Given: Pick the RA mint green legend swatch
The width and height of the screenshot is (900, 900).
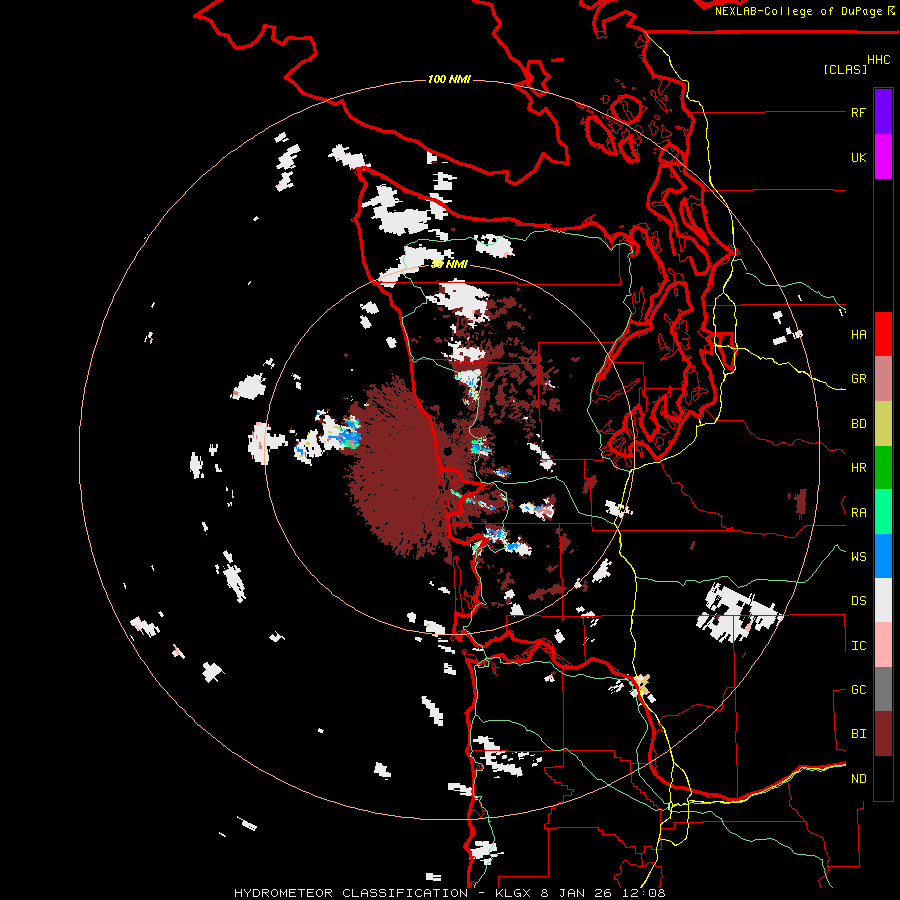Looking at the screenshot, I should pos(883,512).
